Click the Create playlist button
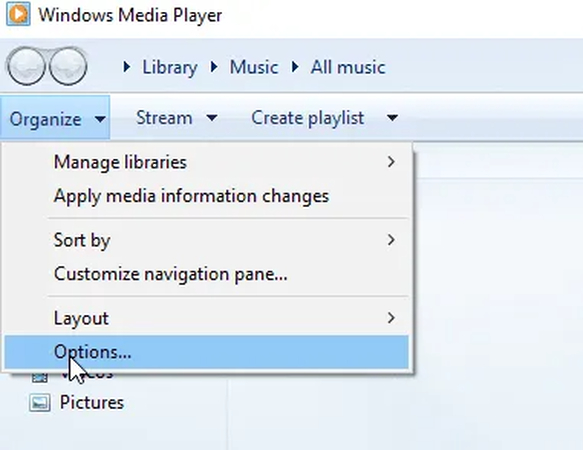 (x=307, y=118)
